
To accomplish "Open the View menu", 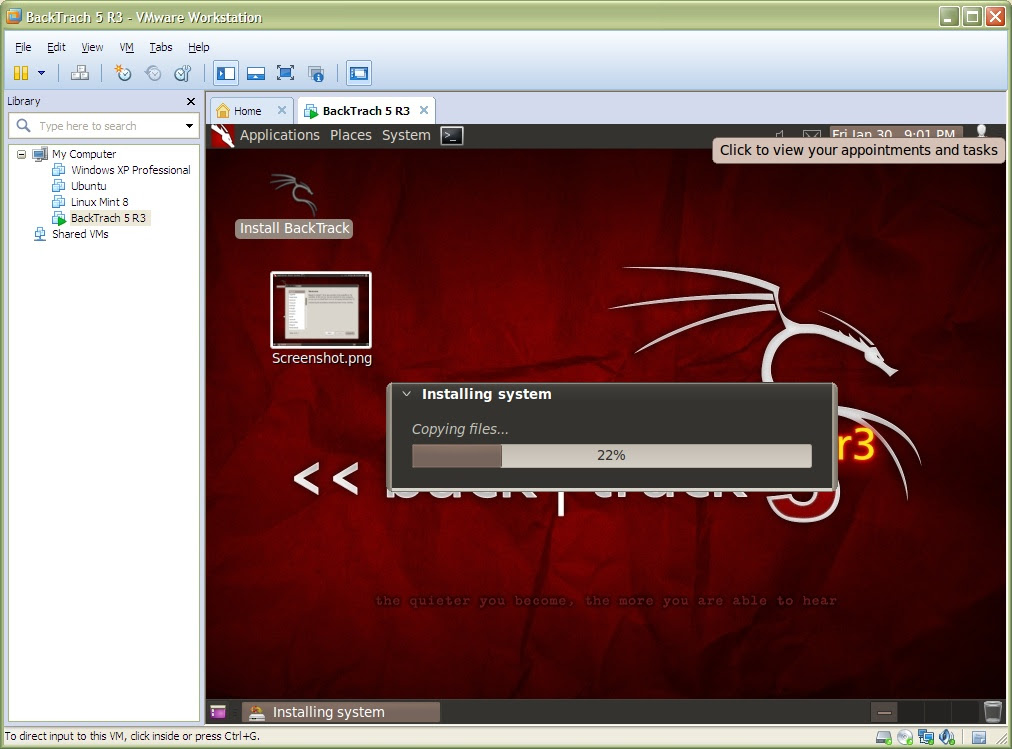I will tap(92, 47).
